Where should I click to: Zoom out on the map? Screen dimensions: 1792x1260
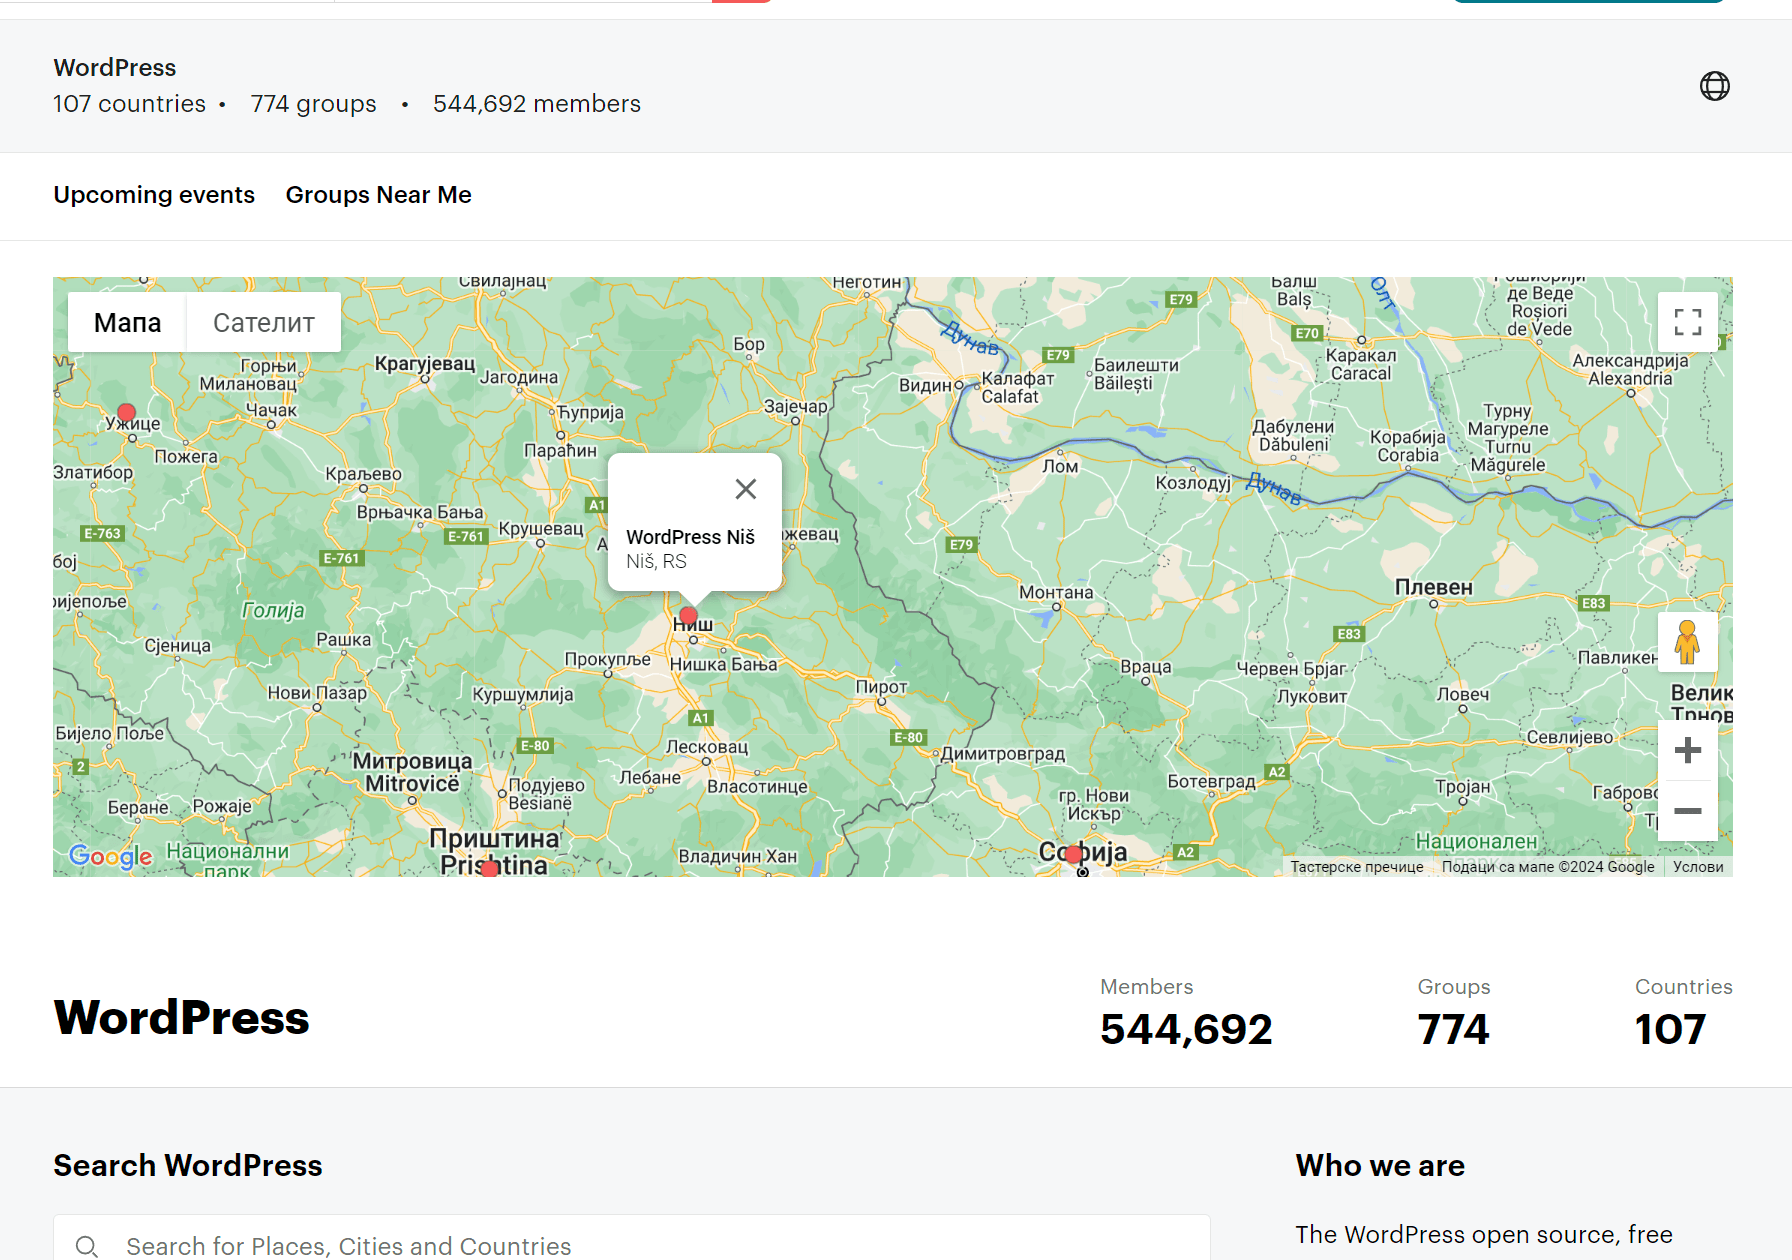[1687, 810]
